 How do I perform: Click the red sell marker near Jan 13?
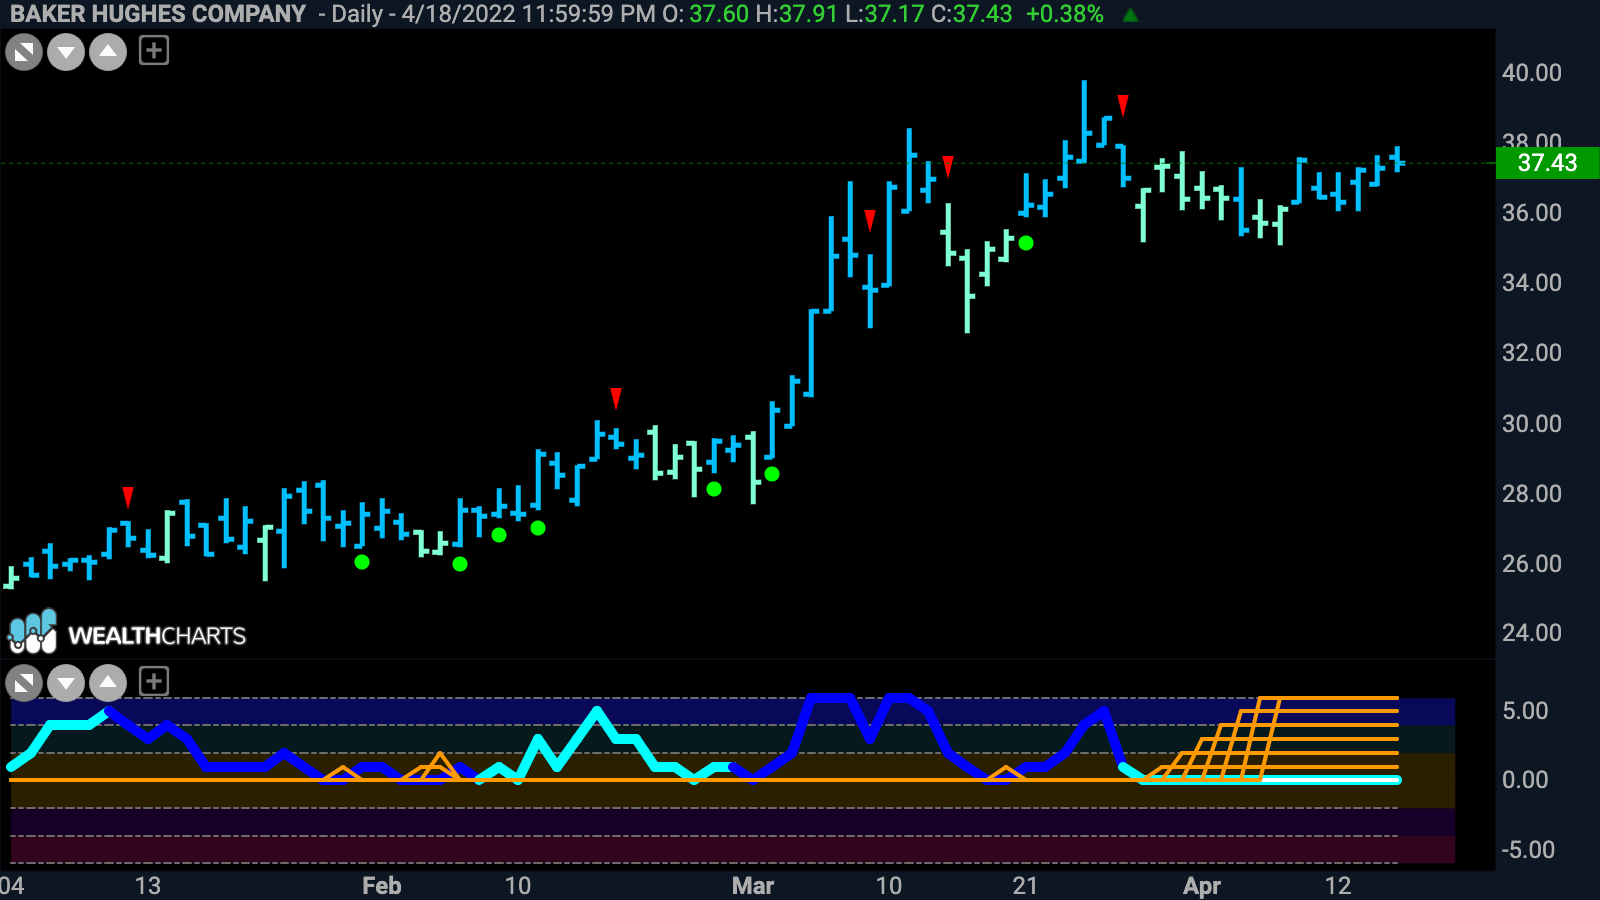(x=128, y=497)
